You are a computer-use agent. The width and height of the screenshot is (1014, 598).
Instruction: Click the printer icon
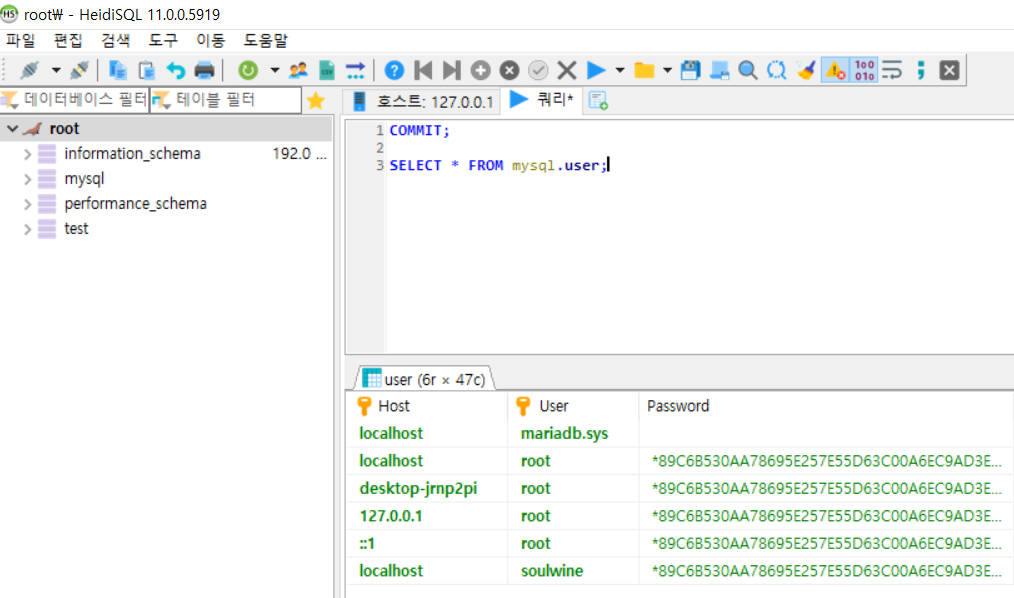204,70
